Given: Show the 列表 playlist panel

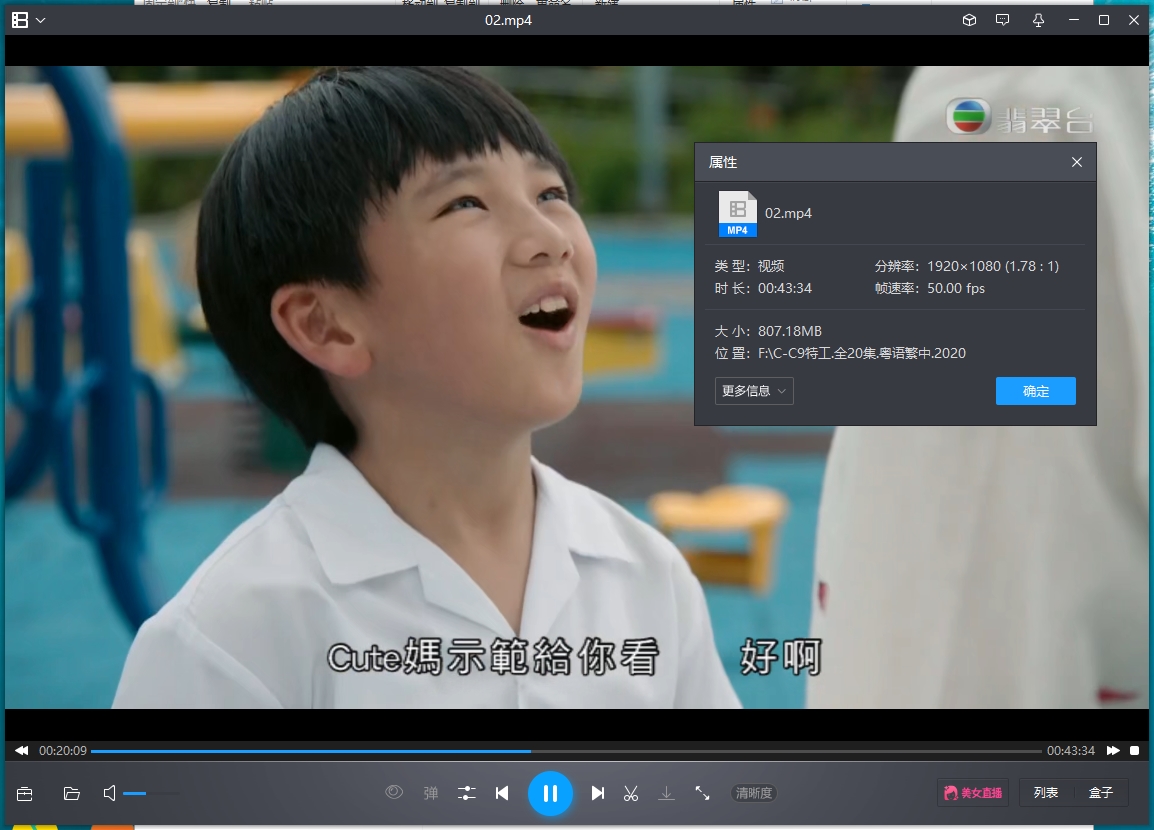Looking at the screenshot, I should (1046, 793).
